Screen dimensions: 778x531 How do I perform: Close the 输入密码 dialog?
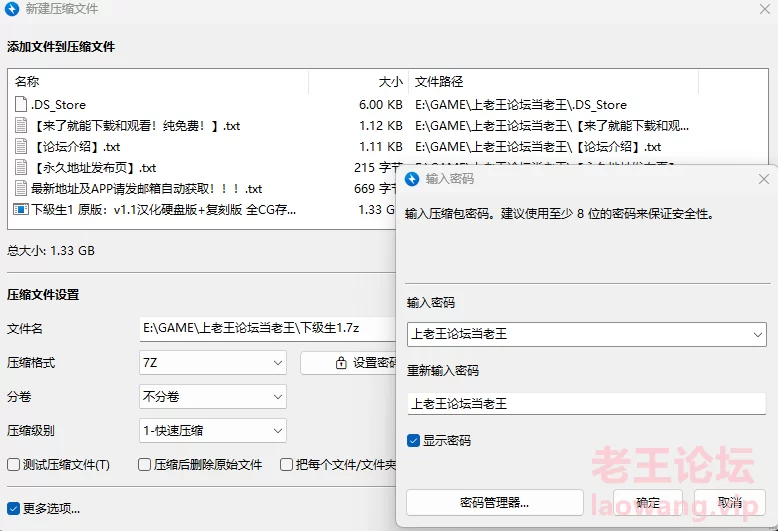click(x=764, y=179)
